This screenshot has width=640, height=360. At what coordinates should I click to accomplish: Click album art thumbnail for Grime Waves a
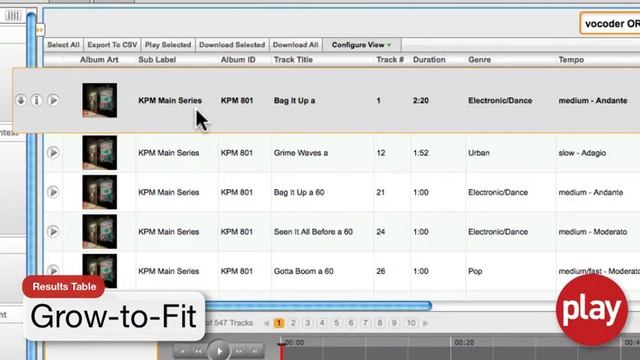[100, 153]
